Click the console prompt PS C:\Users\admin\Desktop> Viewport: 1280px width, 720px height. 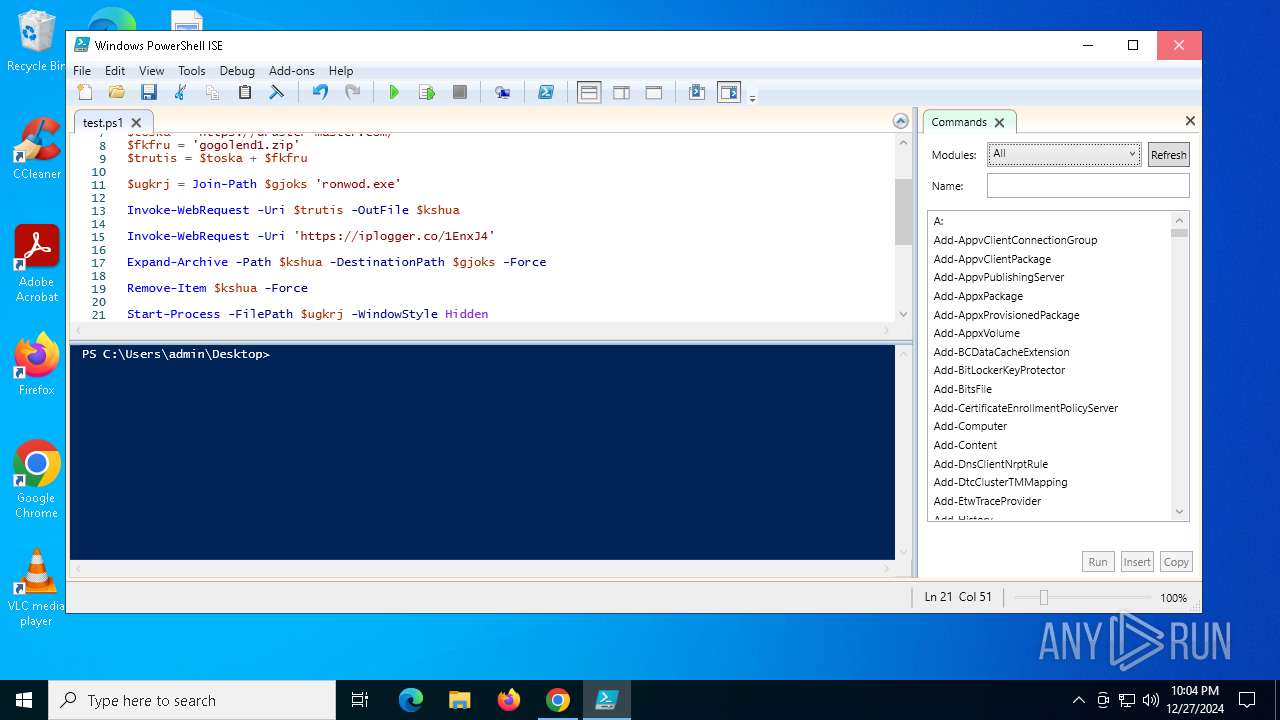[176, 354]
